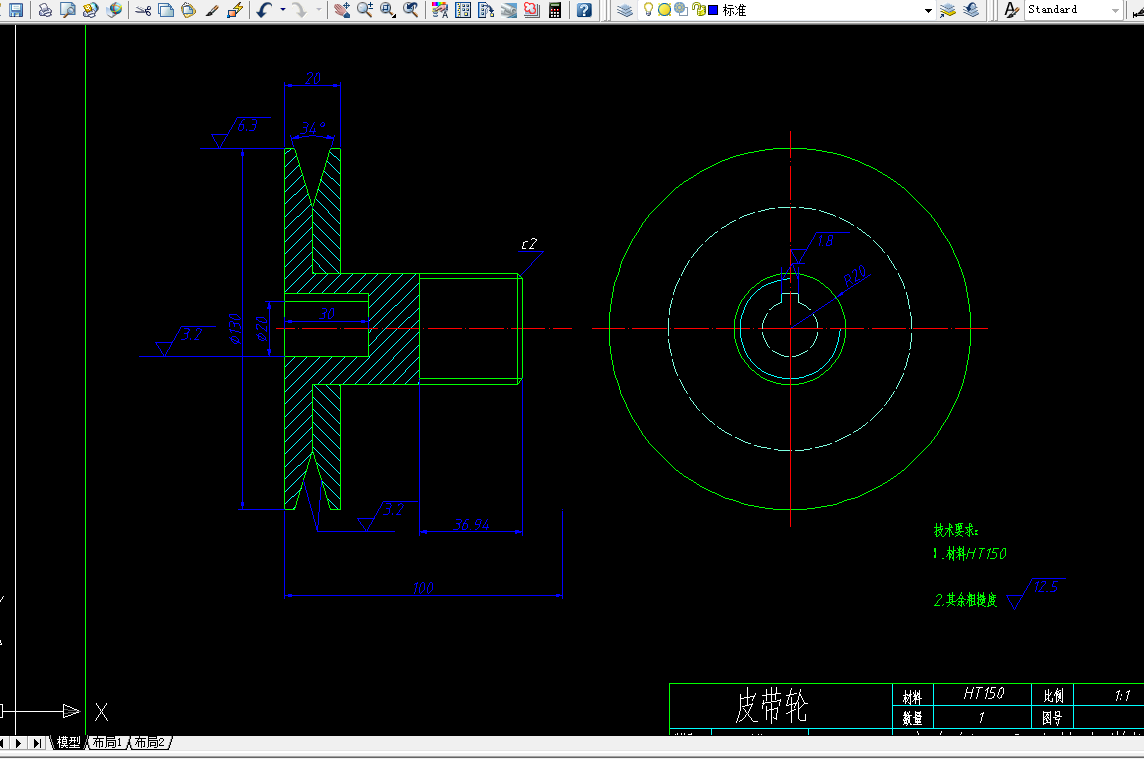Switch to the 布局2 tab

pyautogui.click(x=150, y=742)
